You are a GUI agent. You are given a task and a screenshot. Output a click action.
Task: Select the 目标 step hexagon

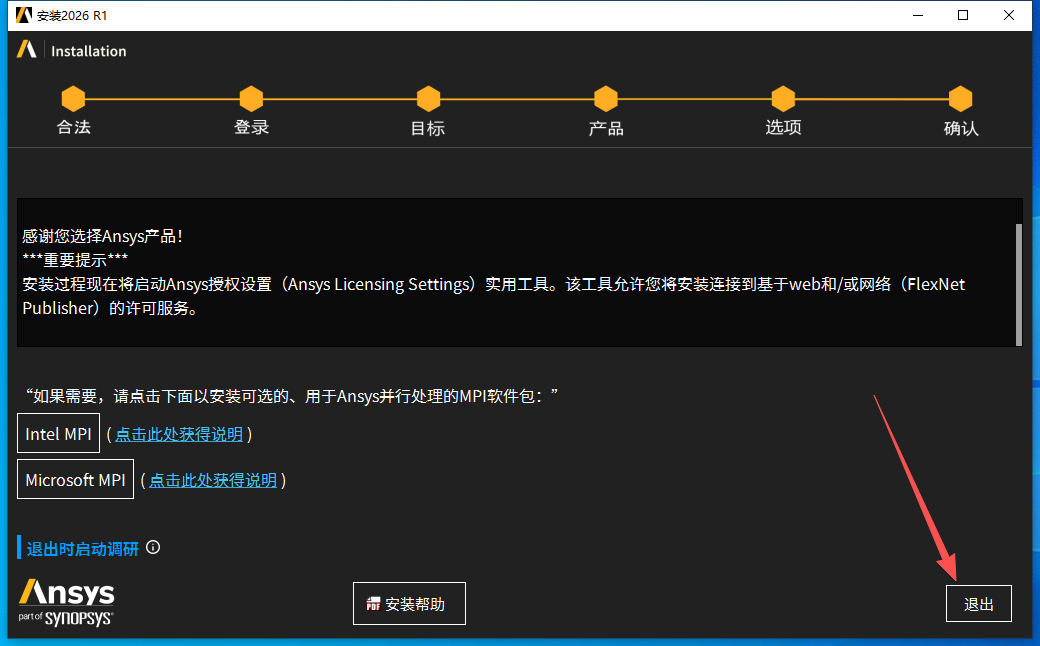pyautogui.click(x=428, y=98)
